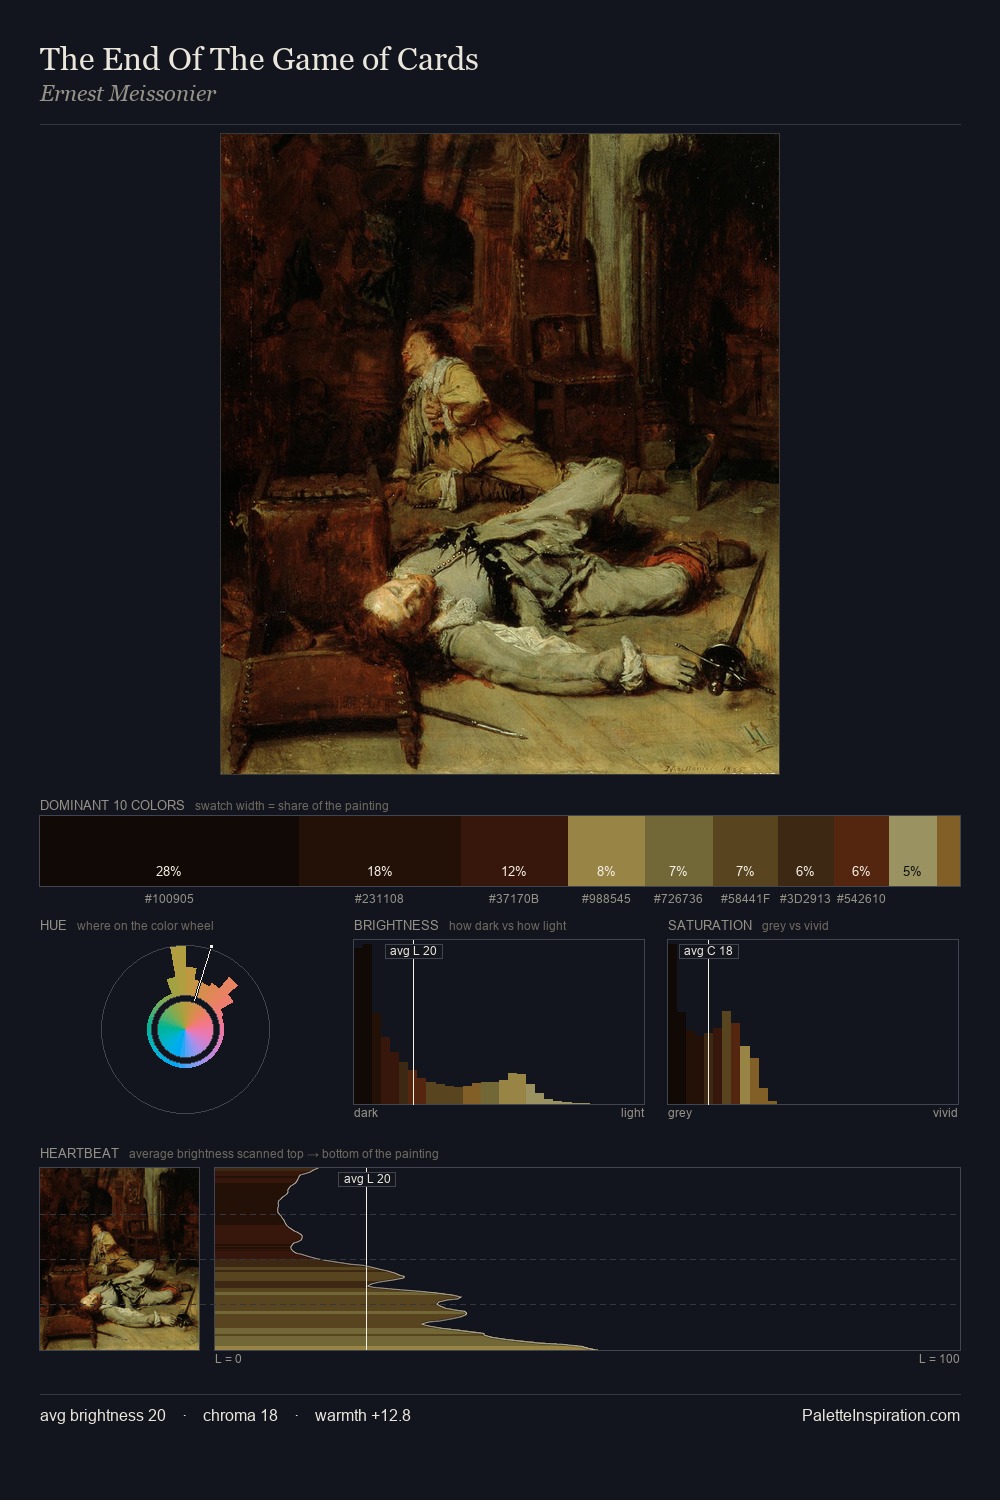Click the hex code #542610 text
The height and width of the screenshot is (1500, 1000).
(861, 899)
